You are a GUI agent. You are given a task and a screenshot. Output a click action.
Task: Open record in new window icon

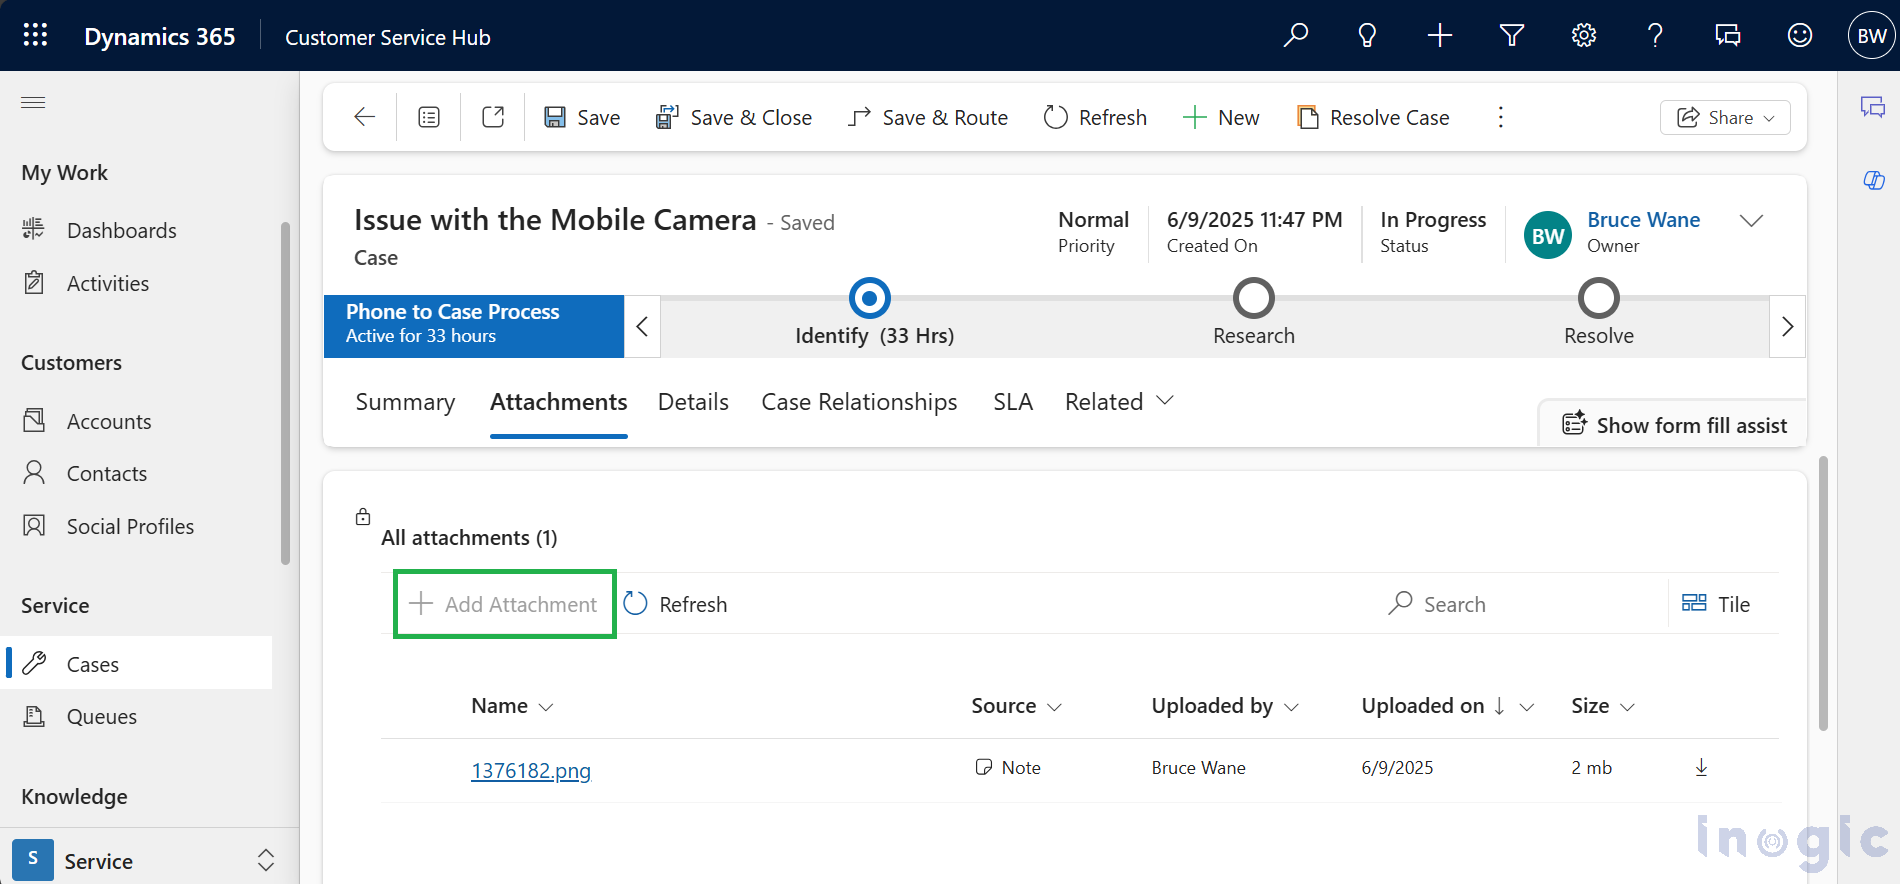click(493, 117)
